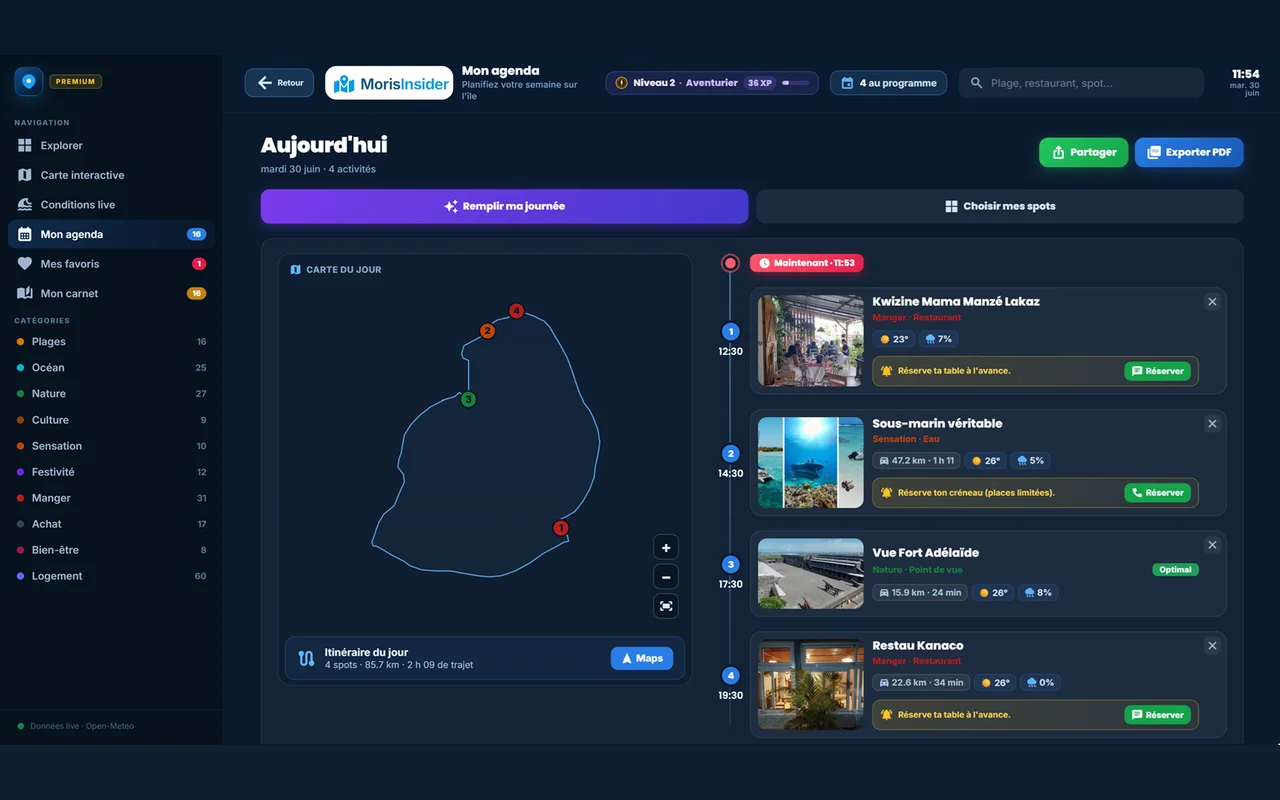Click red map marker number 1
This screenshot has height=800, width=1280.
point(561,528)
